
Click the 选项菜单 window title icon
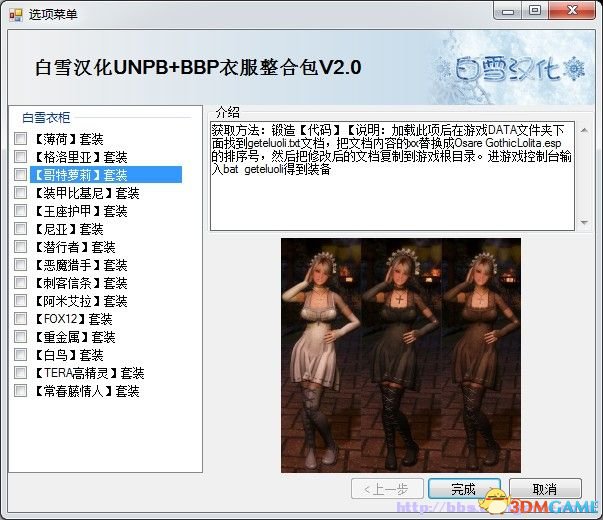click(x=16, y=15)
